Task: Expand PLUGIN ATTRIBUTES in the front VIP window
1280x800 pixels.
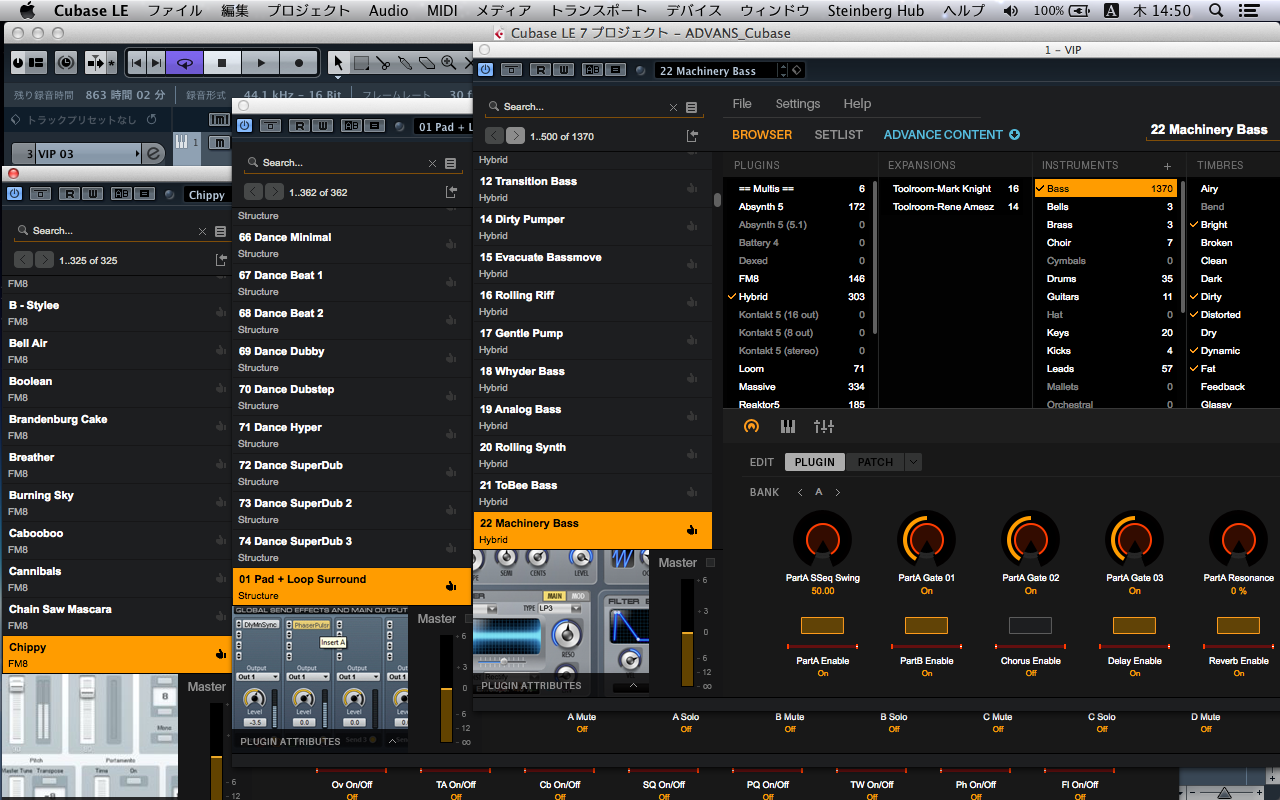Action: coord(632,686)
